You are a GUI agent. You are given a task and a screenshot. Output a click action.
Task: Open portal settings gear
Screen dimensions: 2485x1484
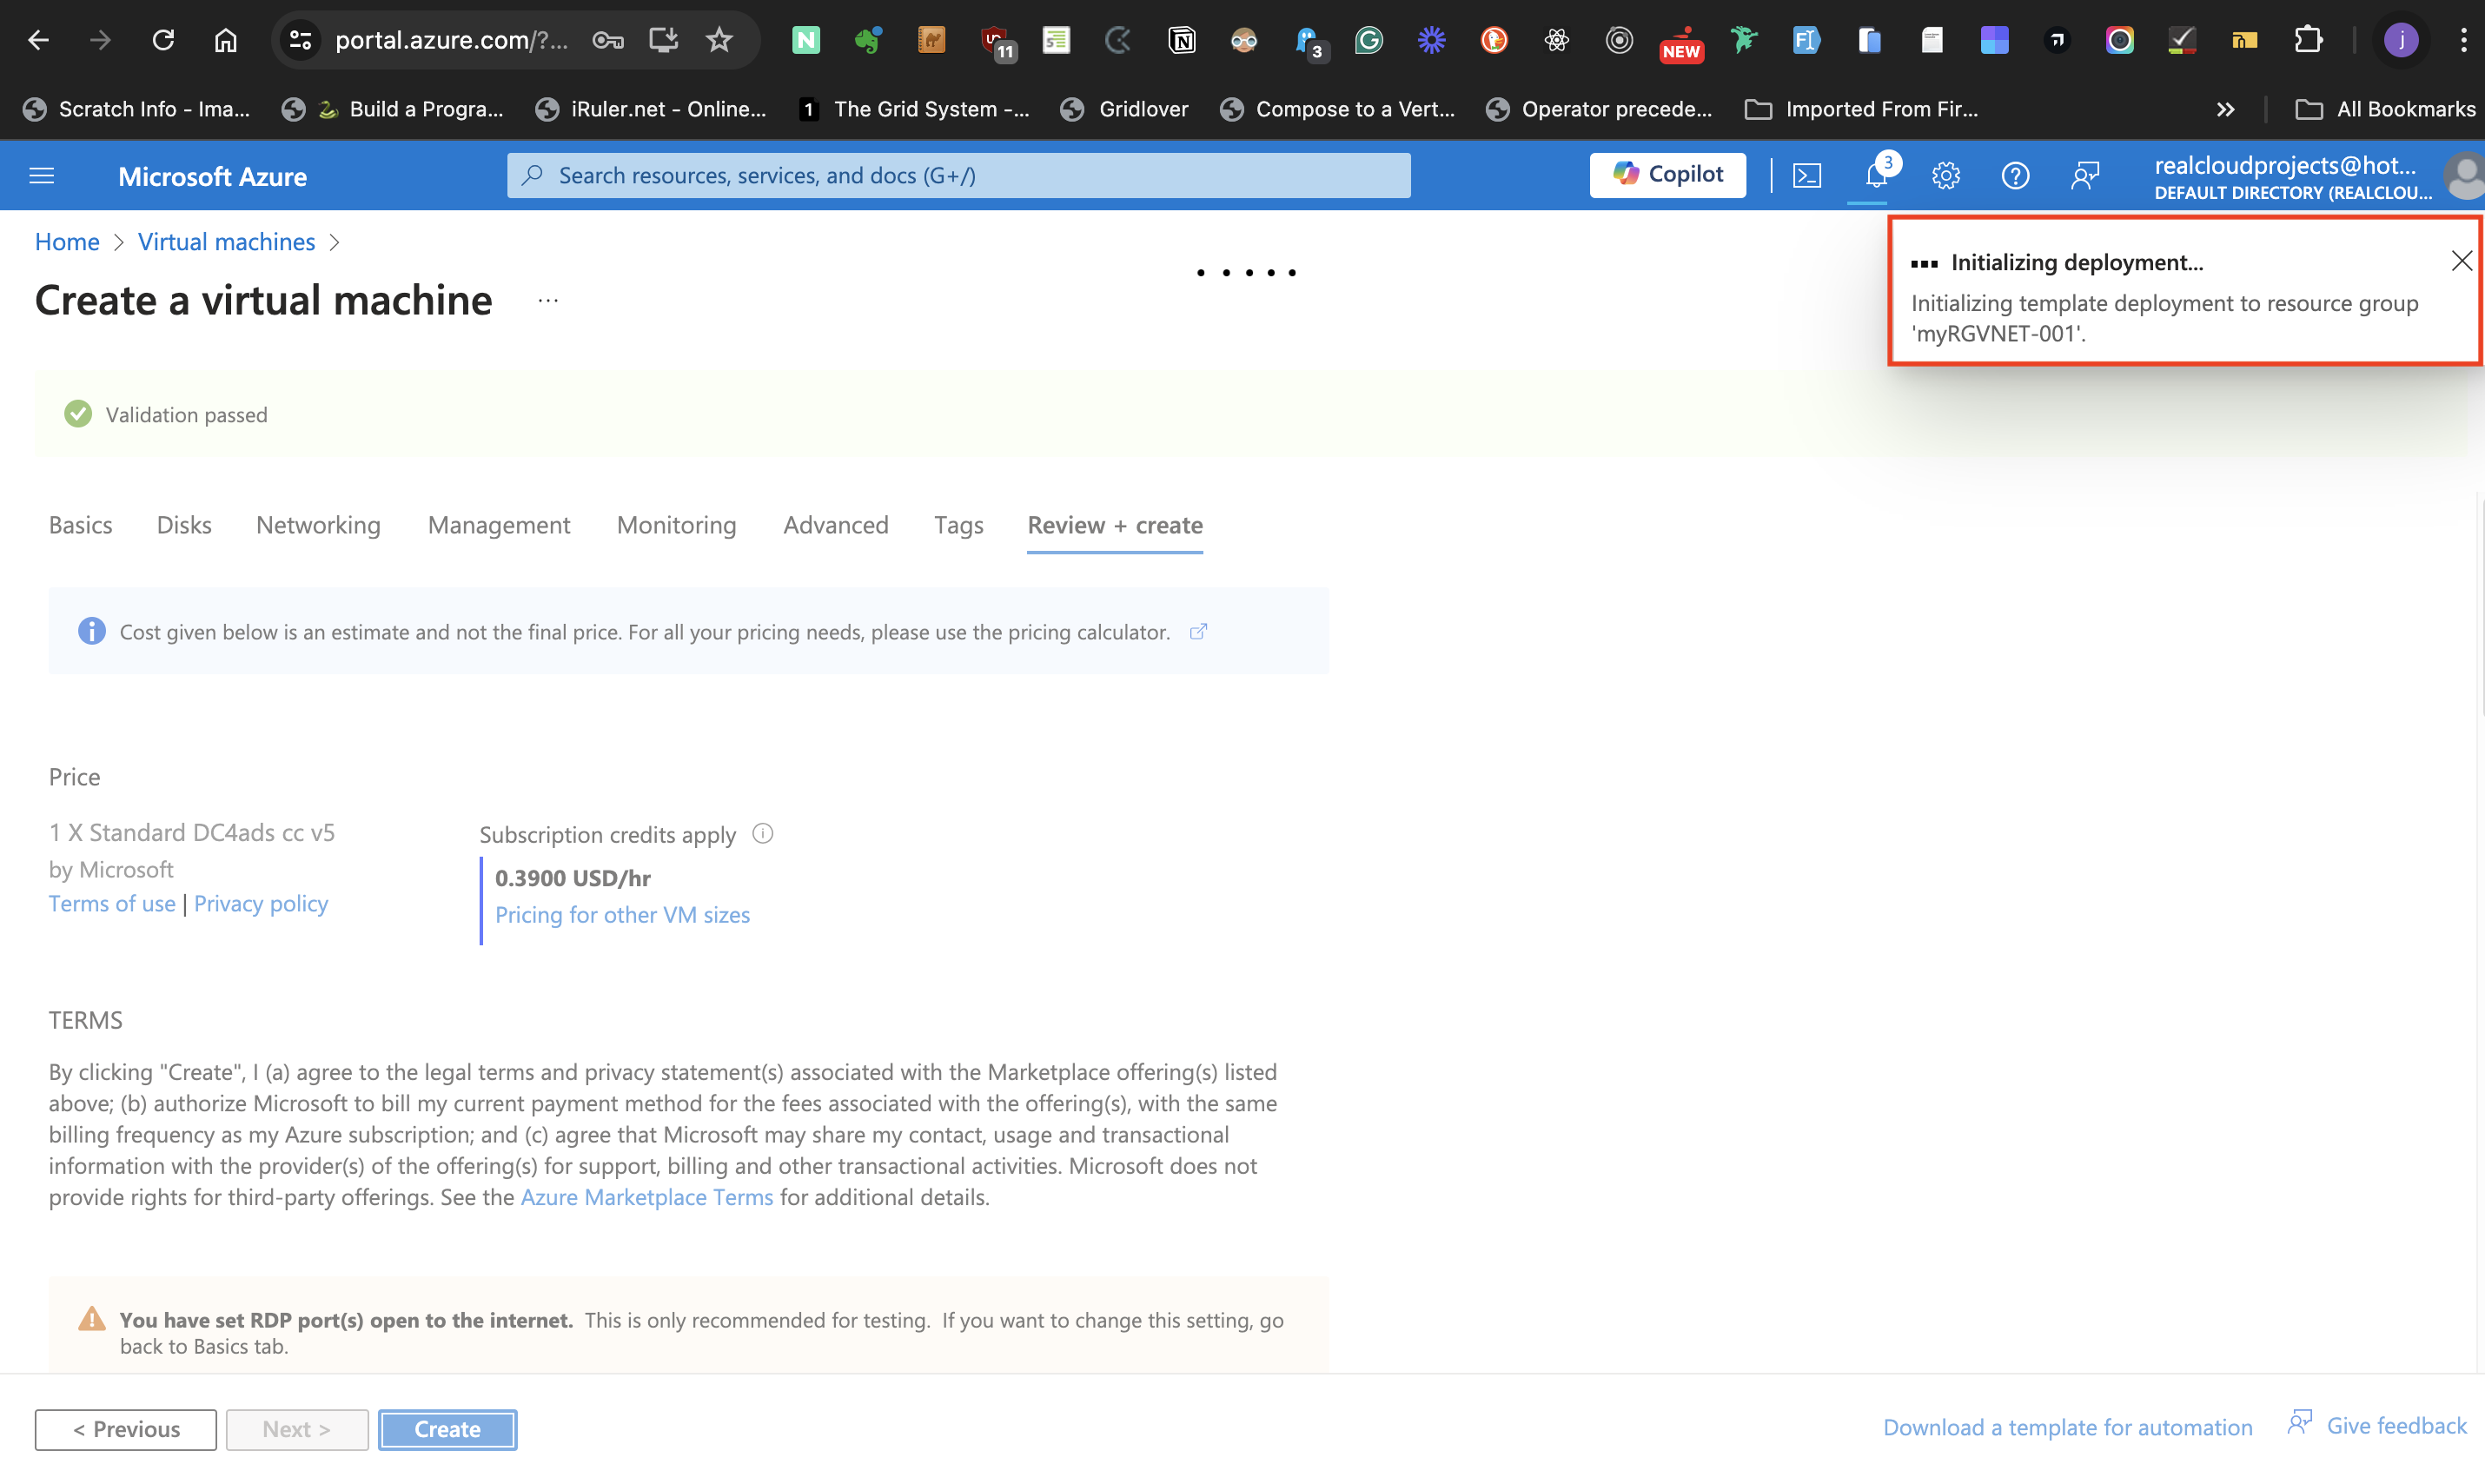(1945, 176)
